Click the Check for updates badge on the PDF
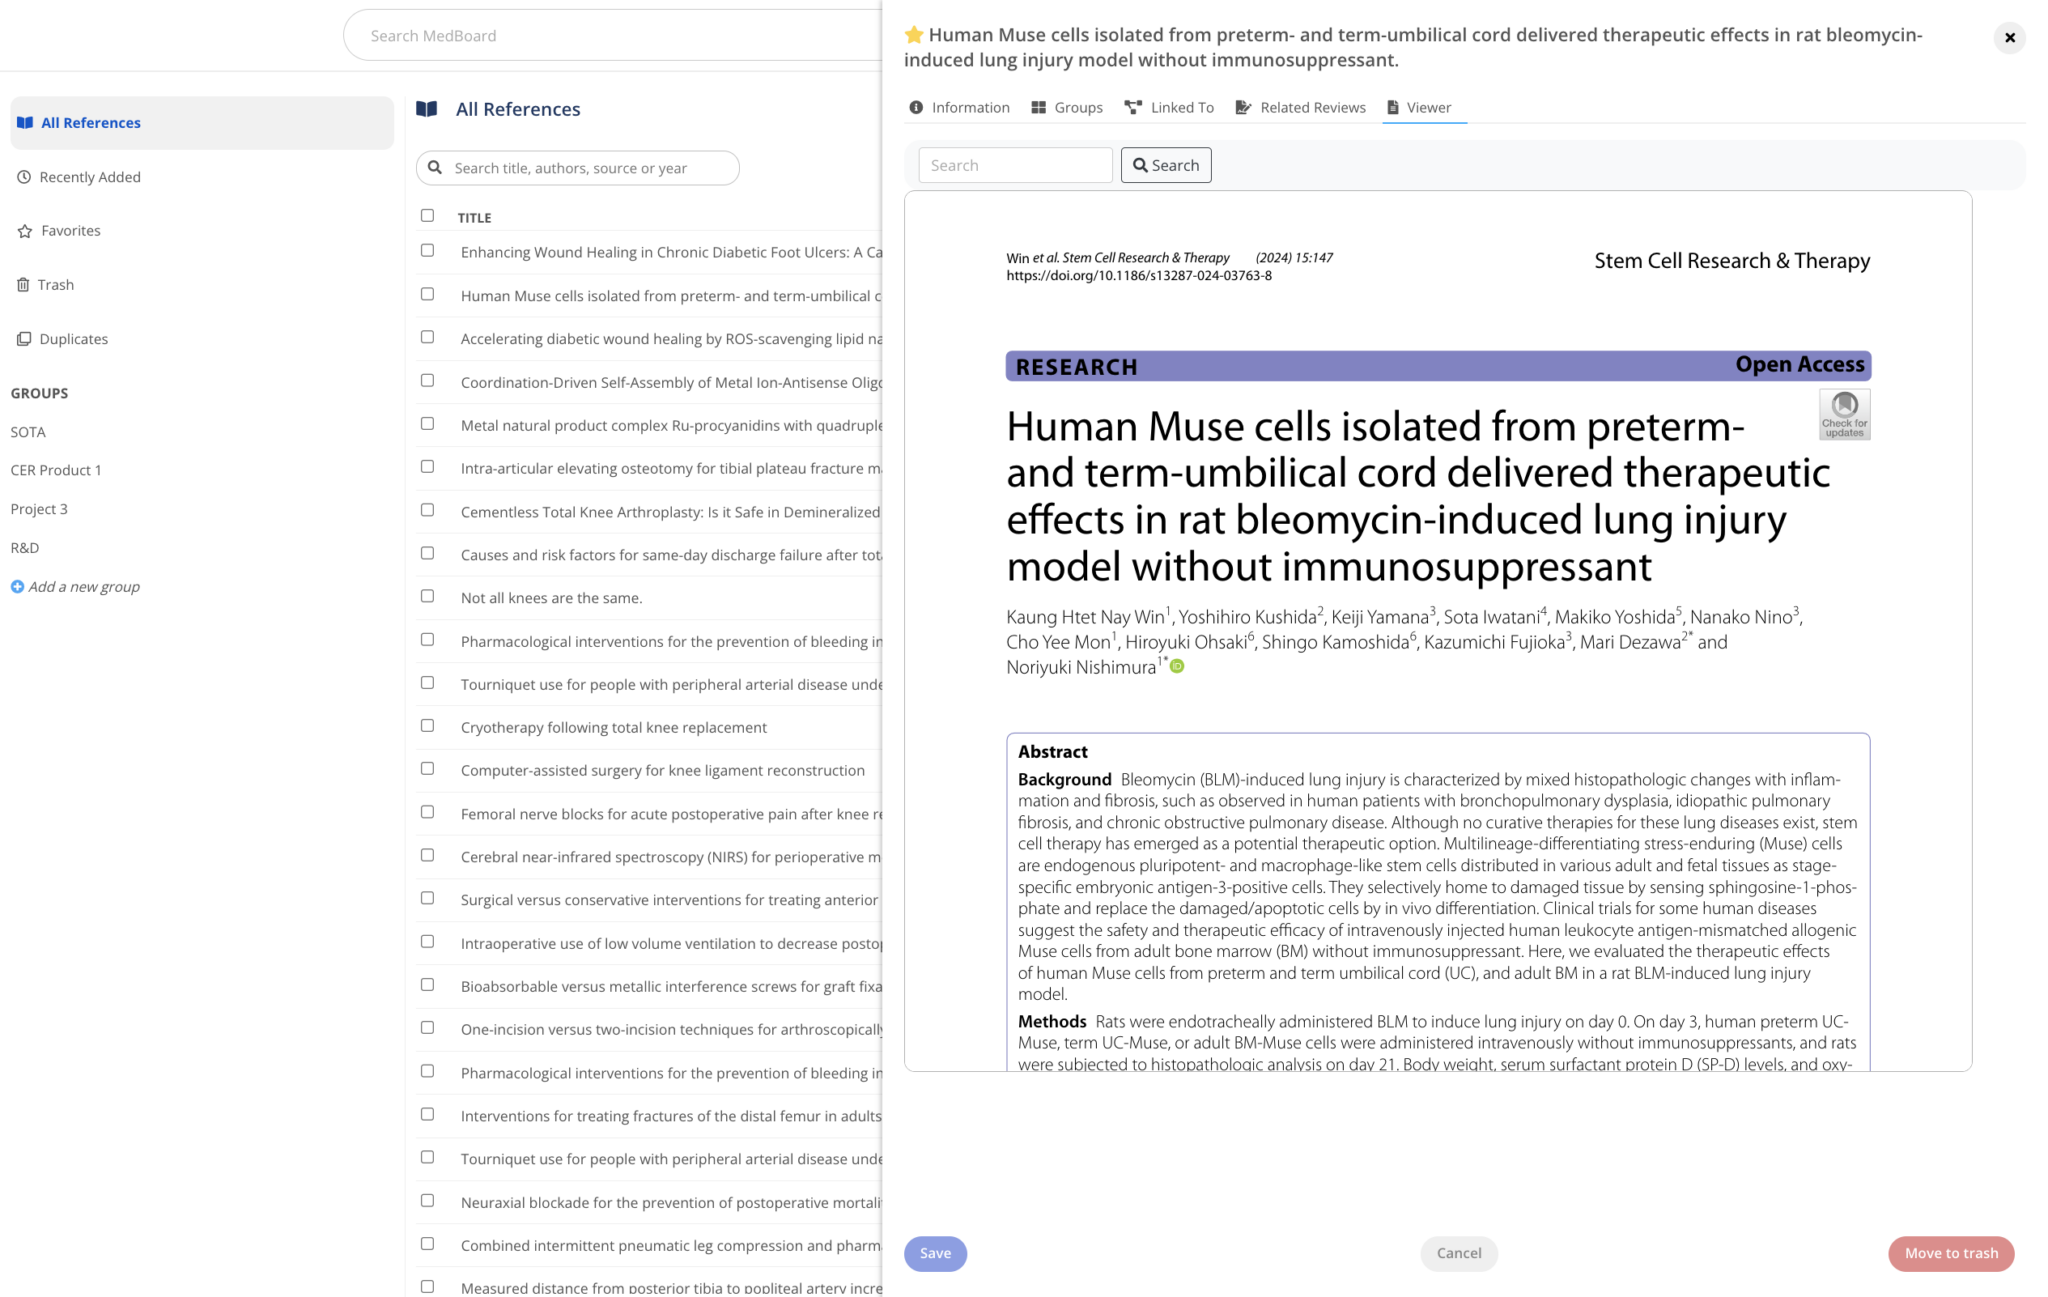This screenshot has height=1297, width=2048. tap(1844, 413)
